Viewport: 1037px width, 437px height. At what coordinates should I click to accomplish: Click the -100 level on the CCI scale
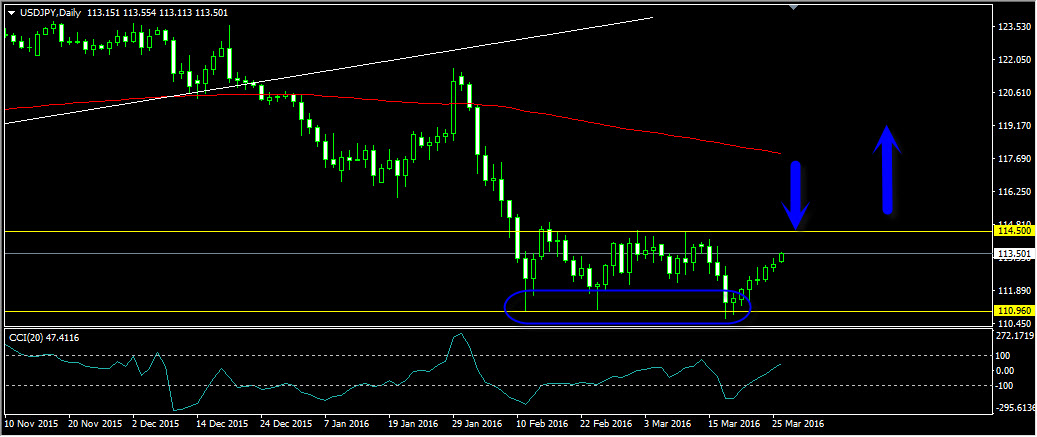(x=1007, y=385)
